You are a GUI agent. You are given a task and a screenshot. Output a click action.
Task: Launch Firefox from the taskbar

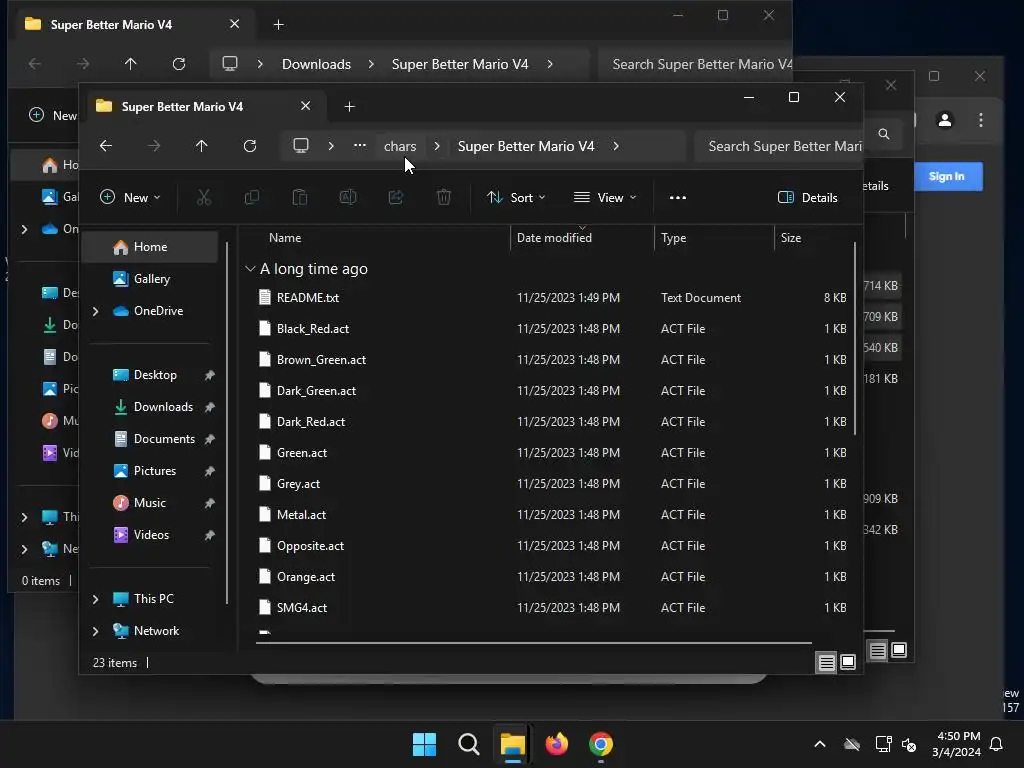(x=556, y=744)
